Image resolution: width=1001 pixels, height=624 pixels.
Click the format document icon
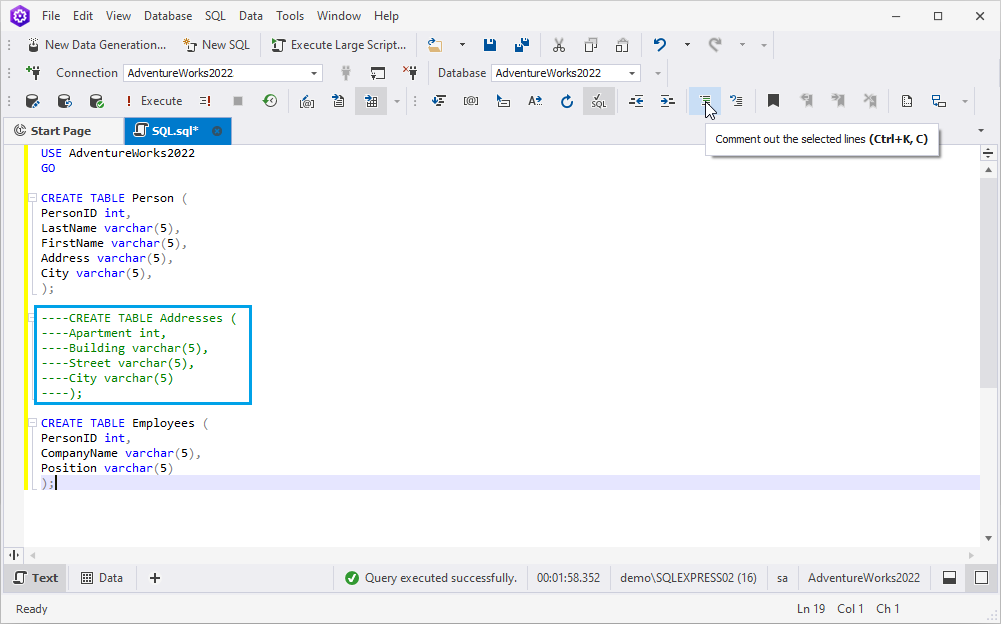[439, 101]
